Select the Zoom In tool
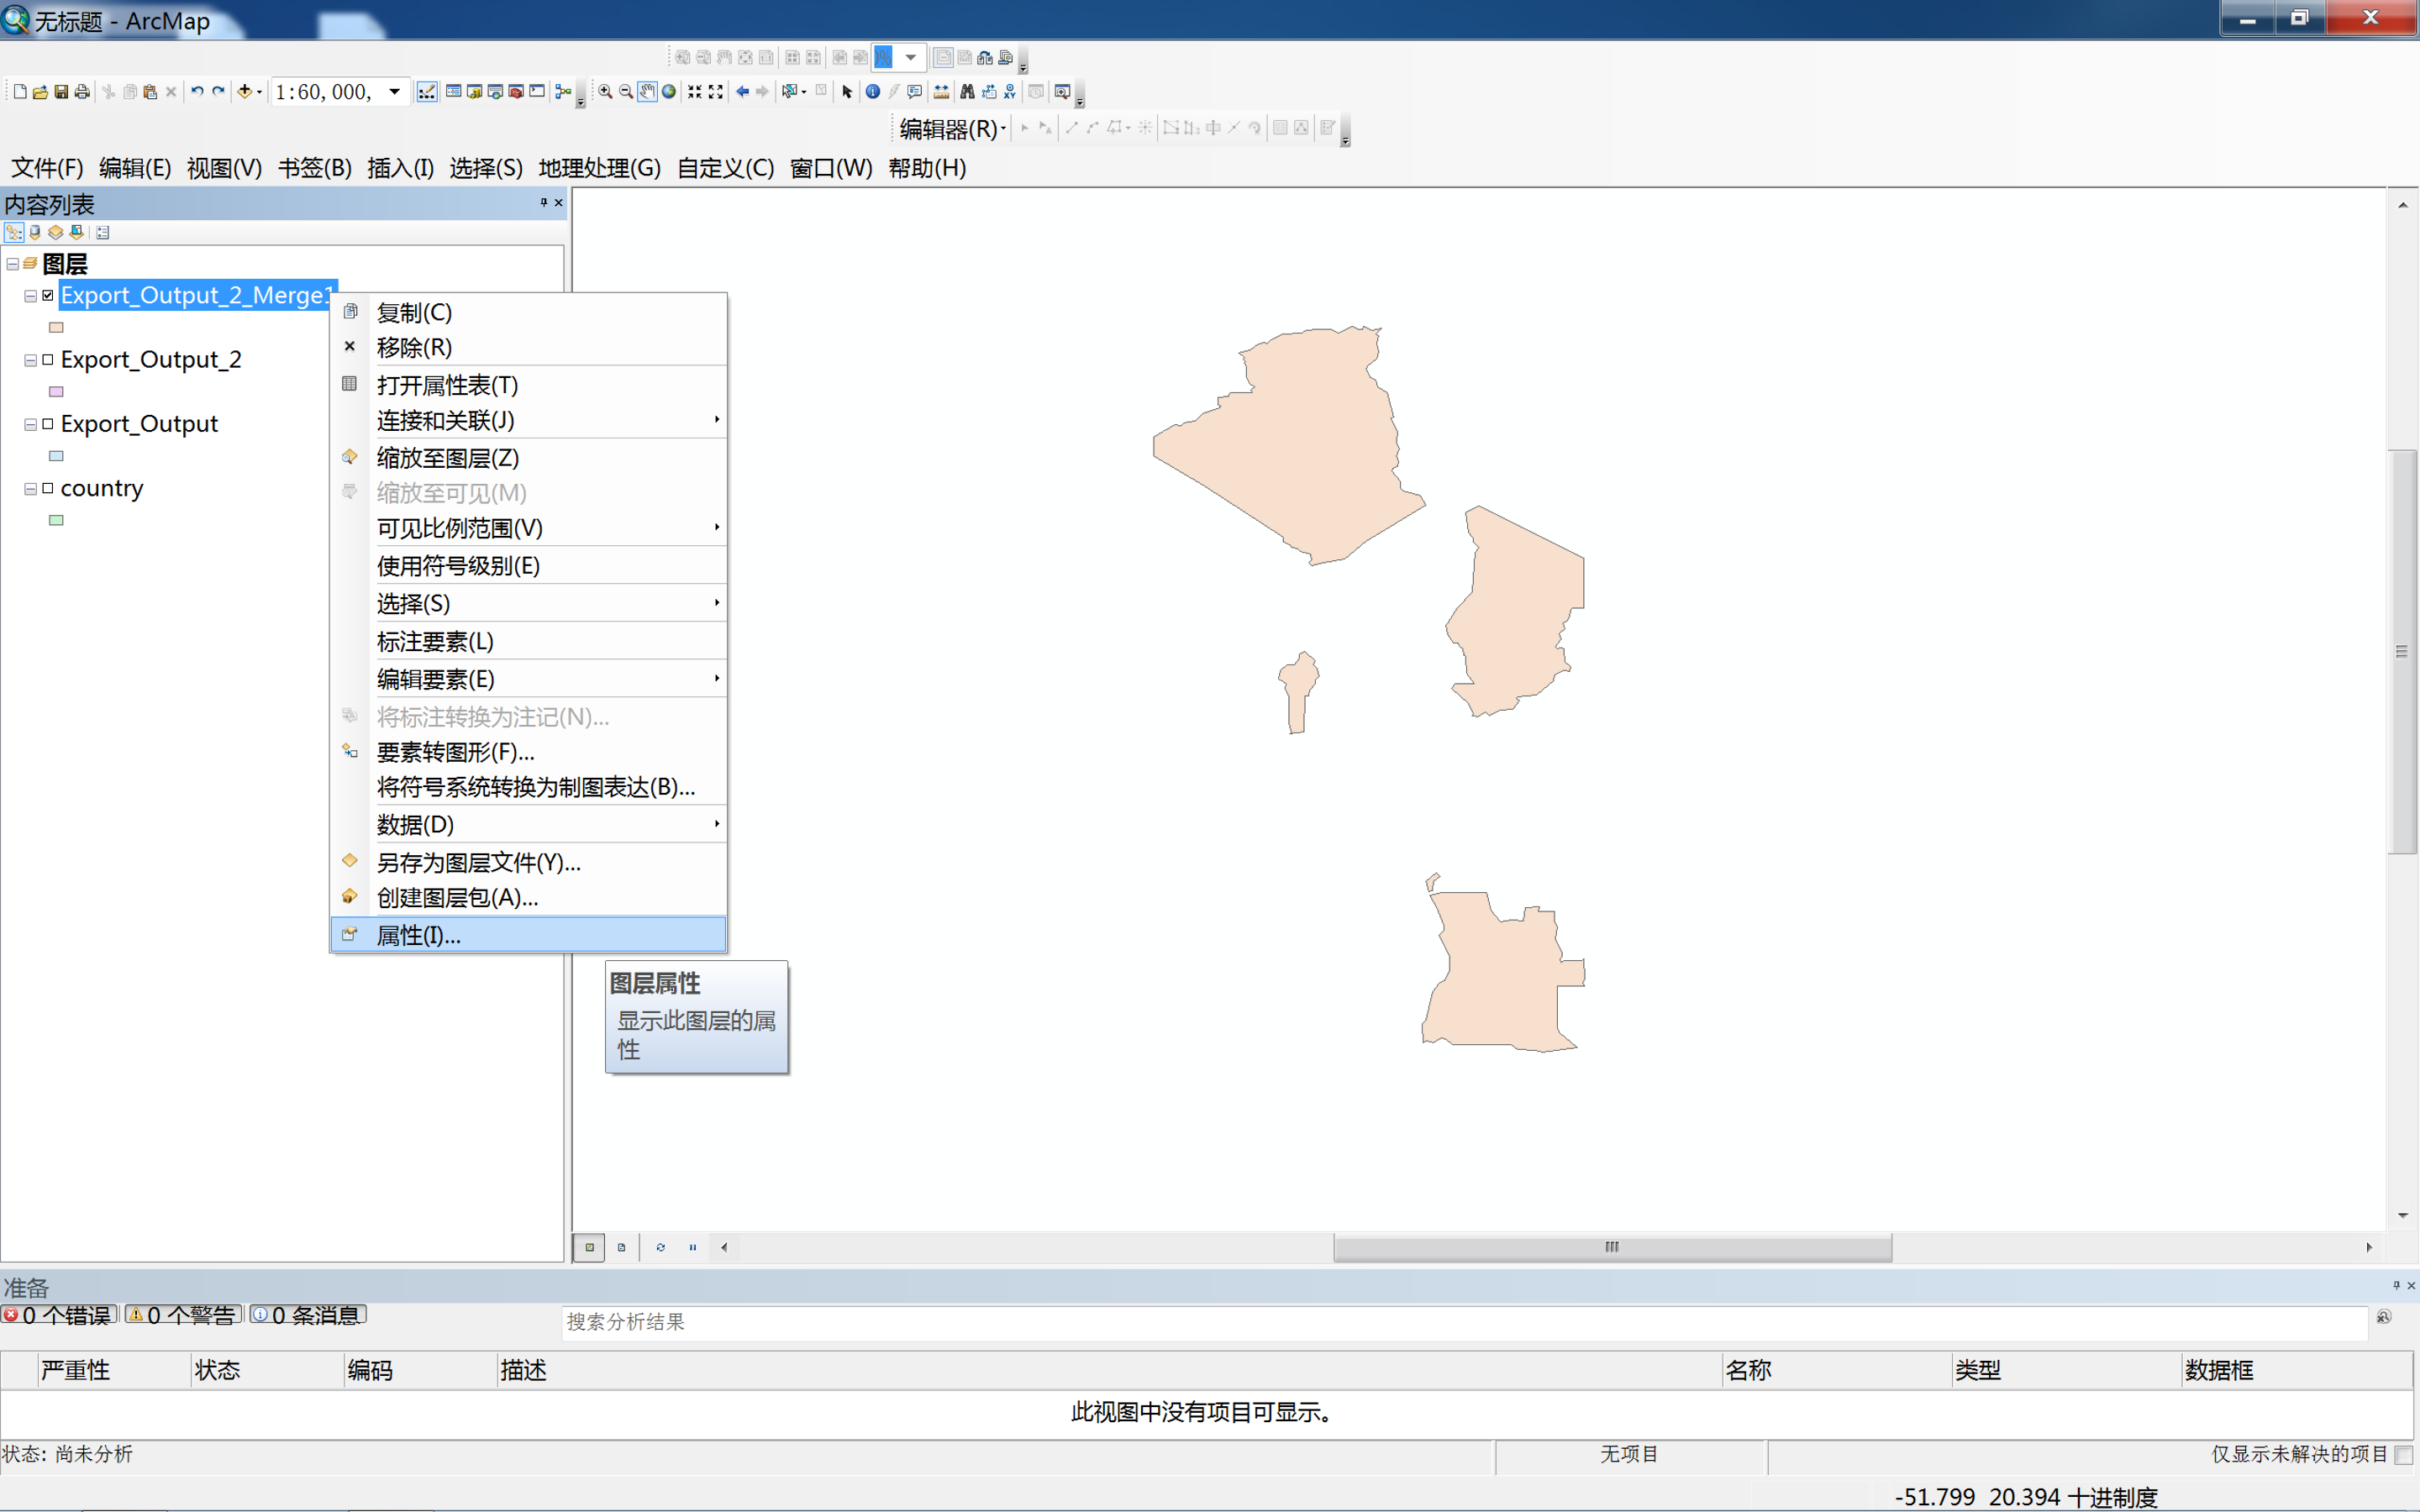Screen dimensions: 2420x1512 (605, 92)
